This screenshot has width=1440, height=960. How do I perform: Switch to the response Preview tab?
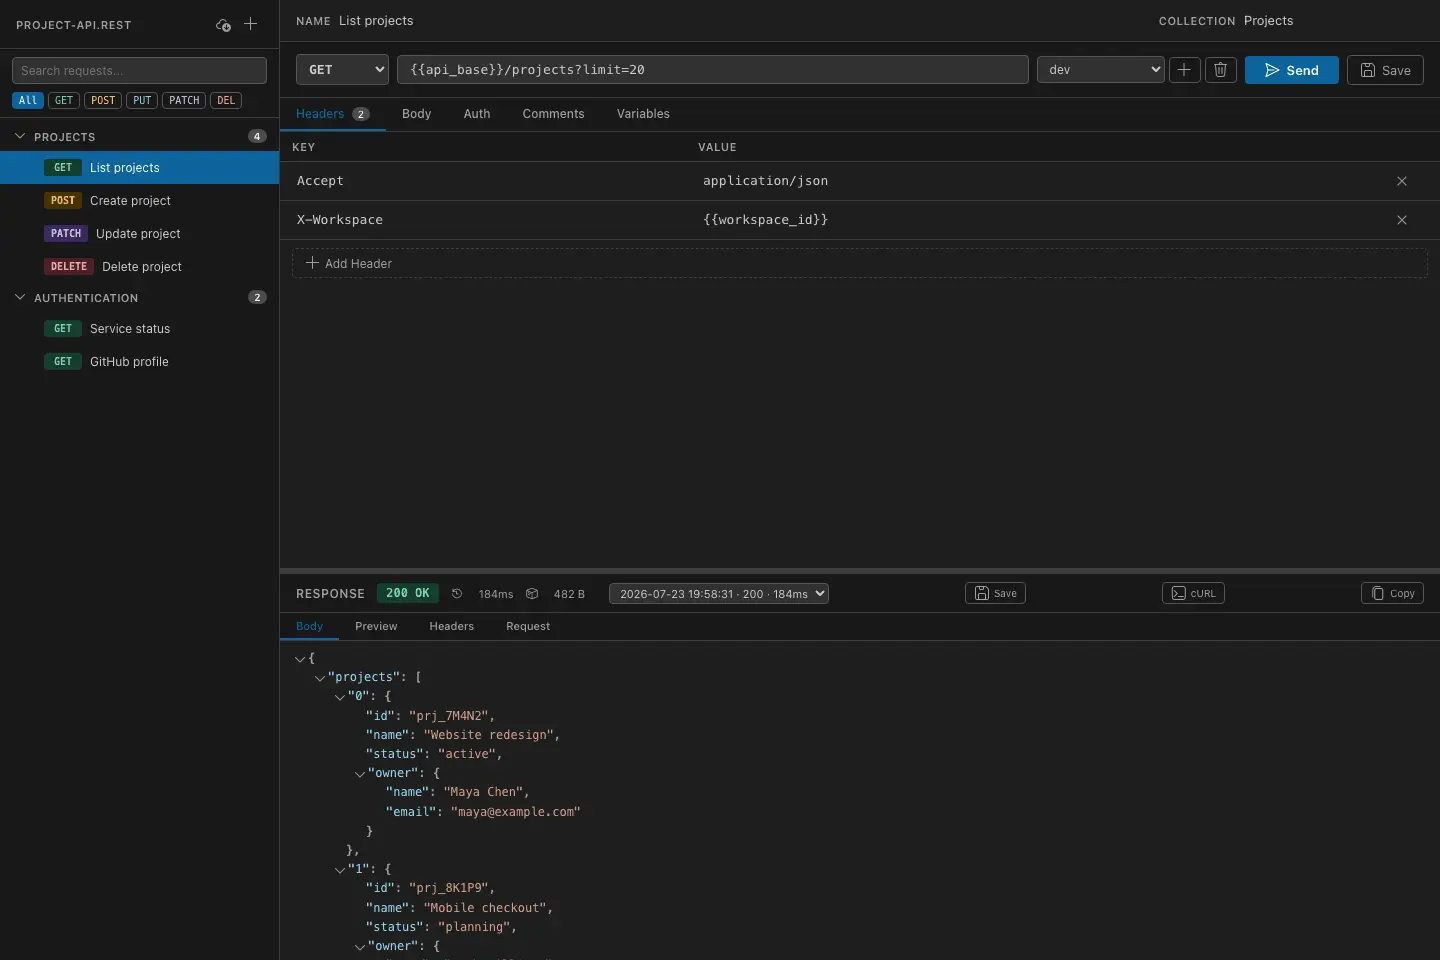pyautogui.click(x=376, y=626)
